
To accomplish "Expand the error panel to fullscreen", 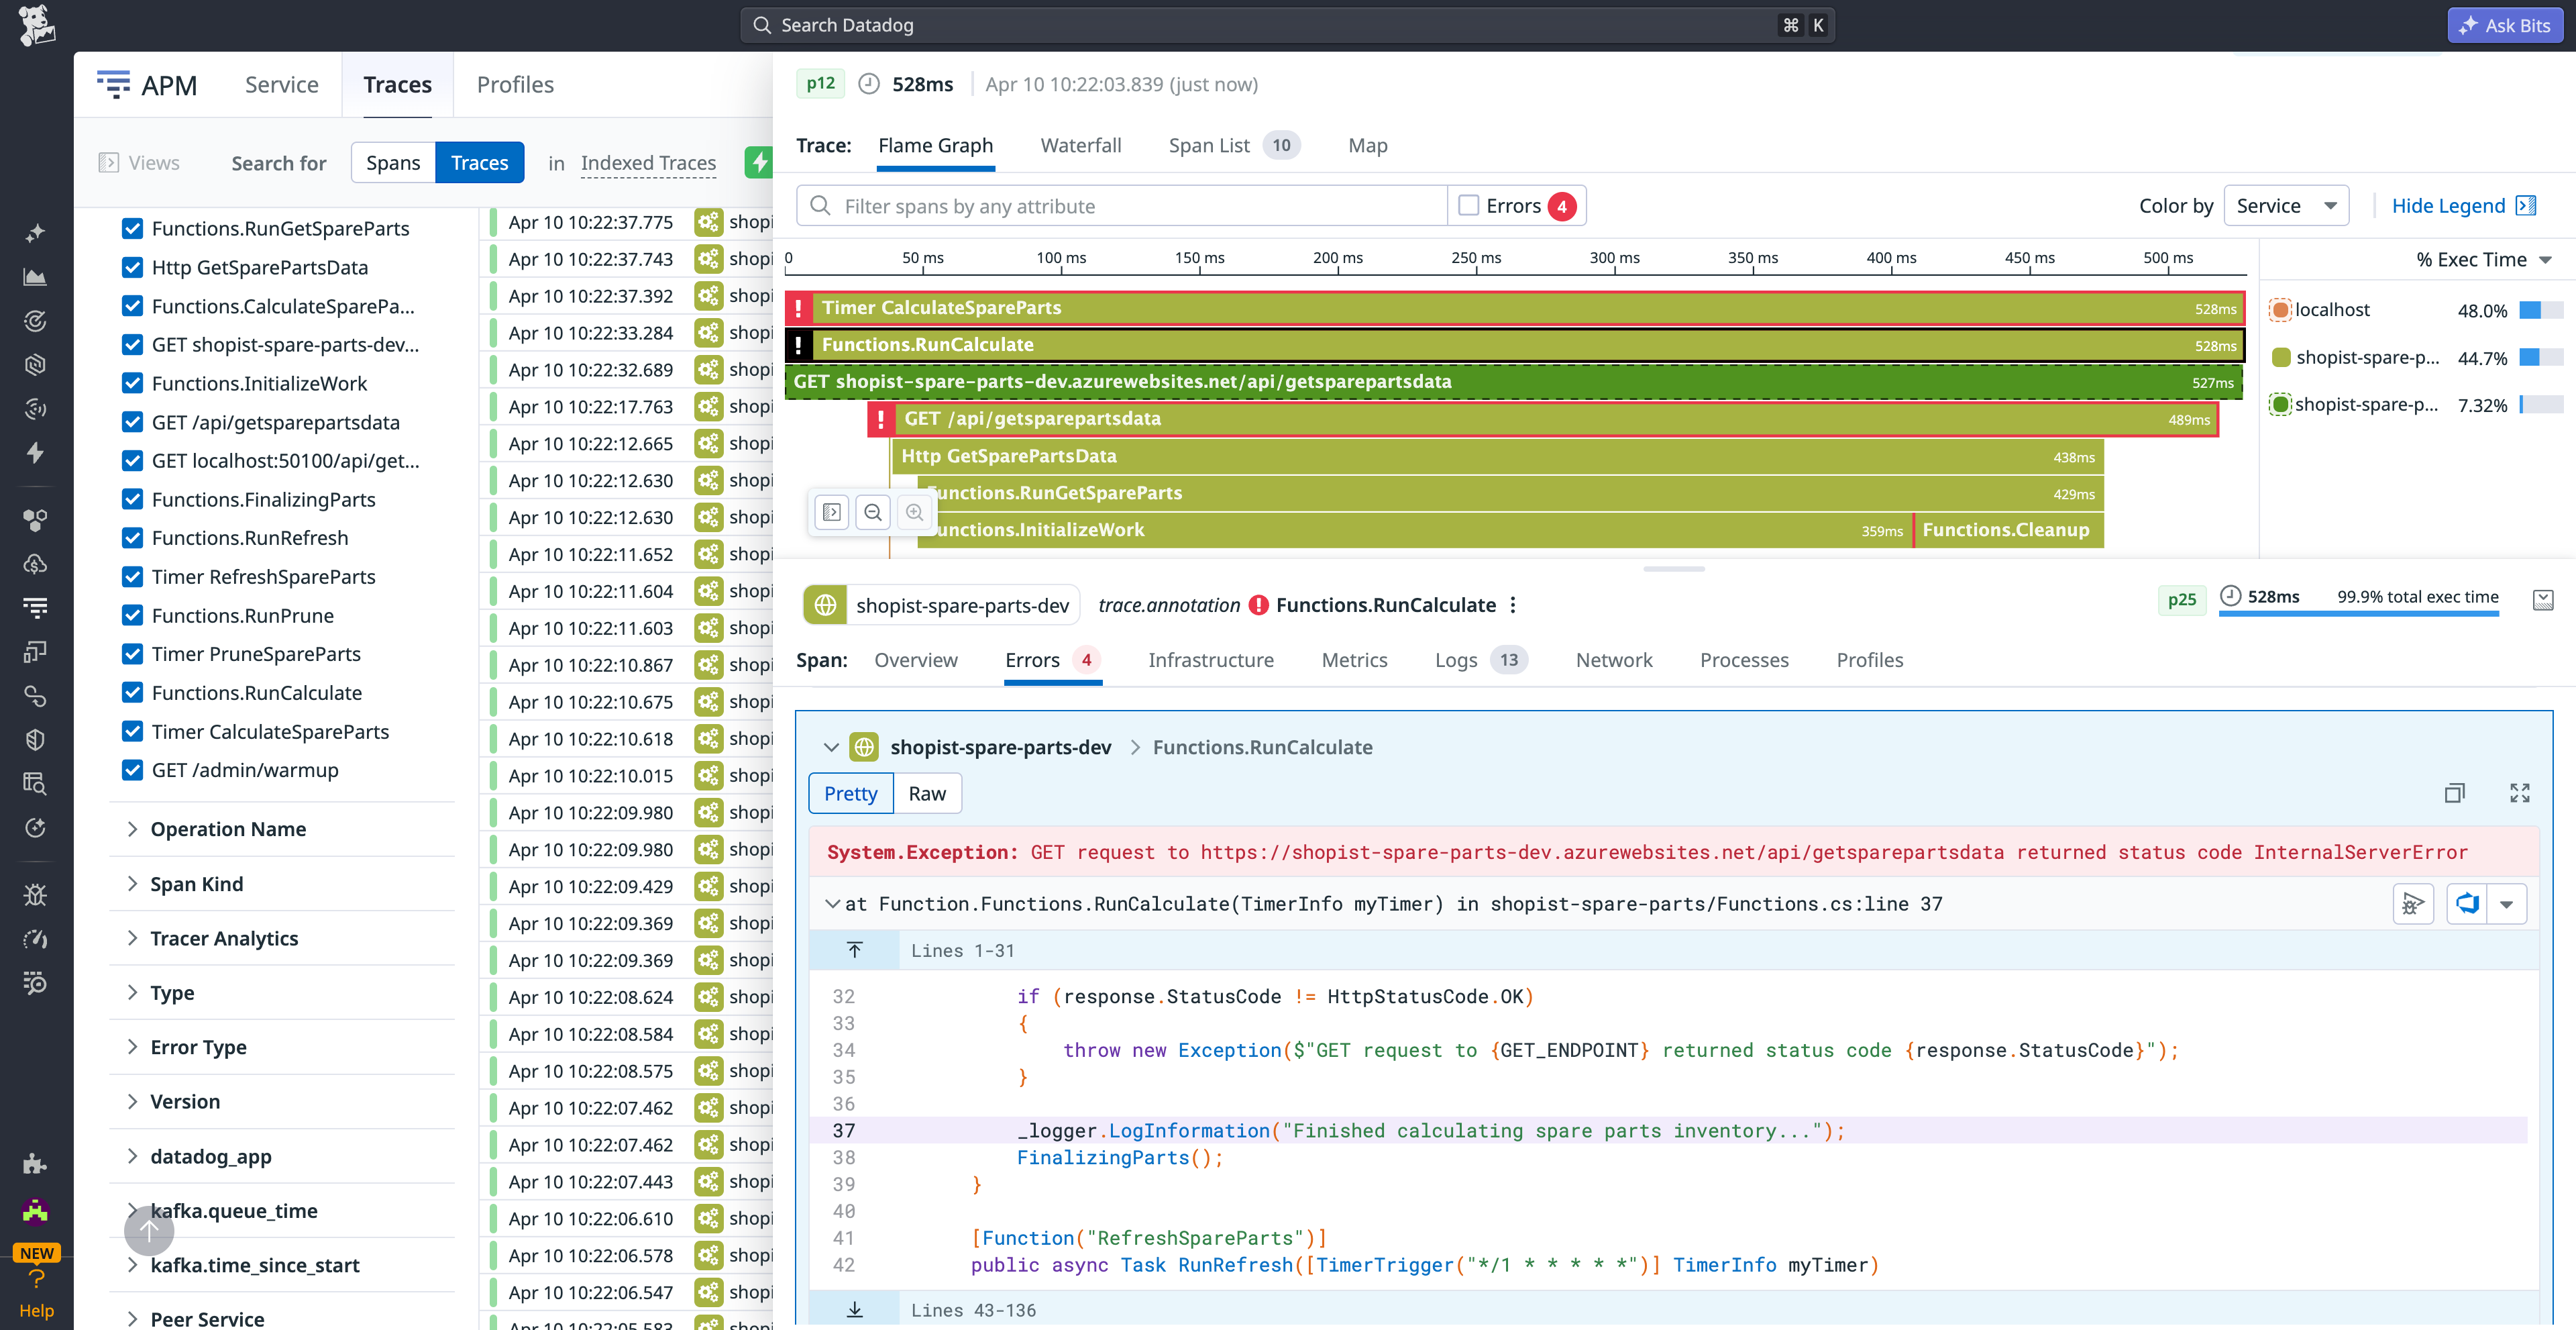I will click(x=2520, y=793).
